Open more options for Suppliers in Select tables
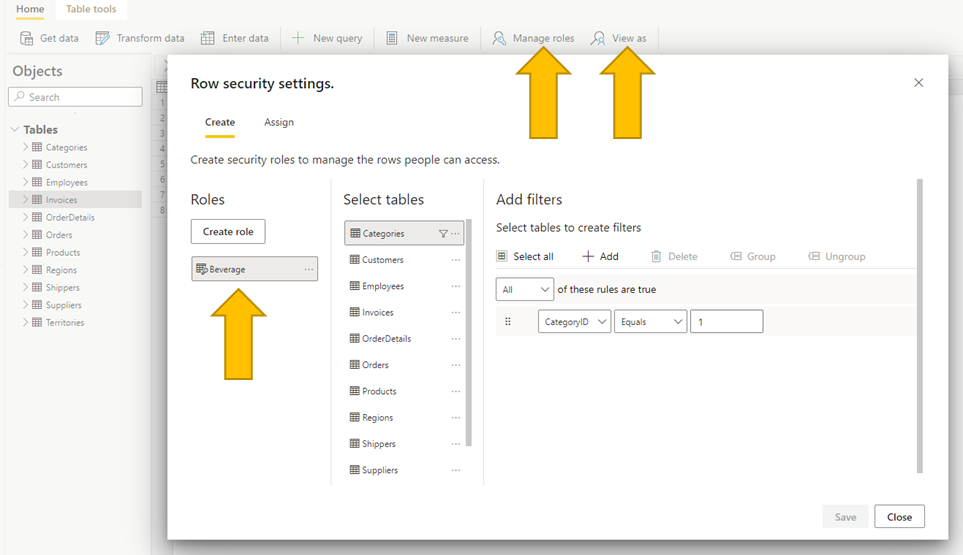Image resolution: width=963 pixels, height=555 pixels. tap(456, 470)
